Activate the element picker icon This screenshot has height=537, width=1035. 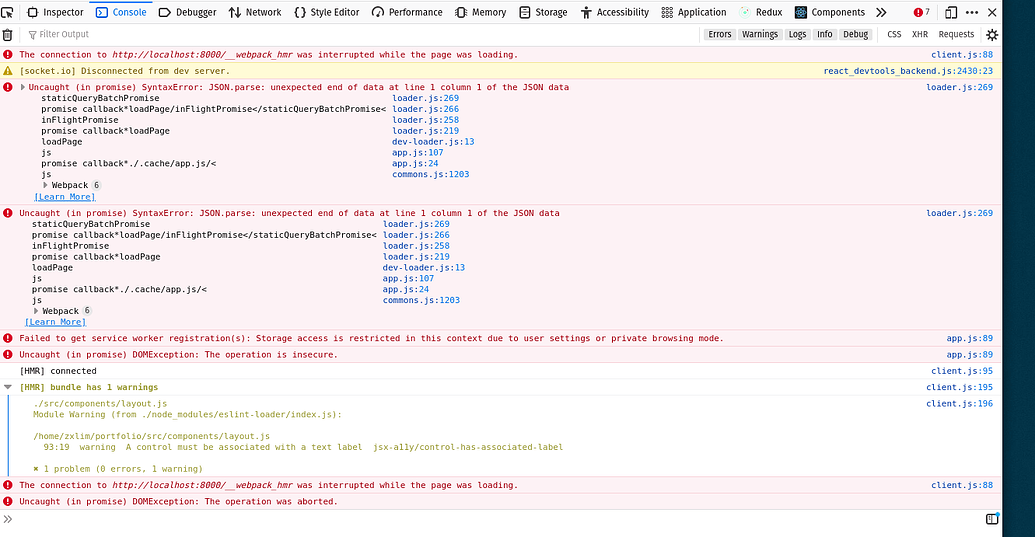coord(7,12)
